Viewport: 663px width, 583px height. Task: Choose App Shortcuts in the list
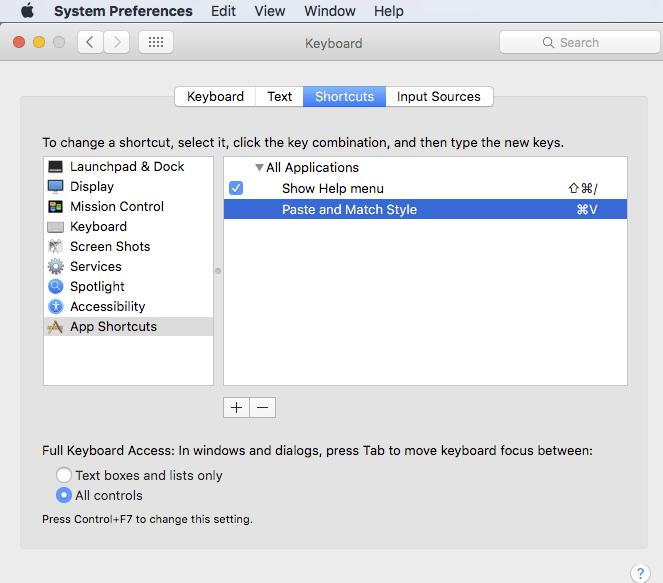[129, 326]
